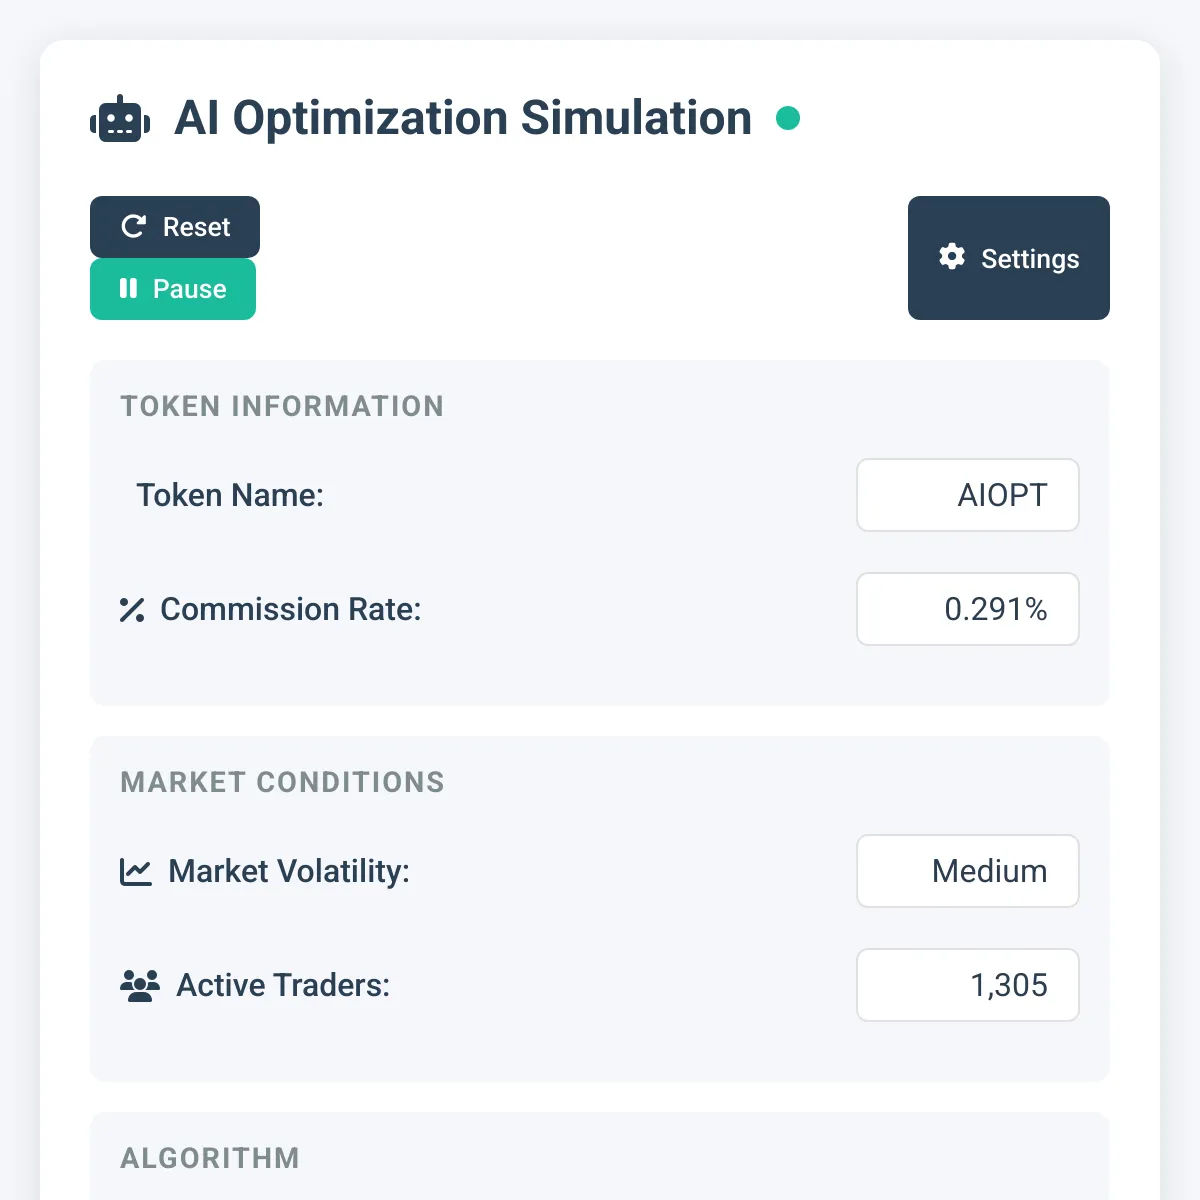Image resolution: width=1200 pixels, height=1200 pixels.
Task: Select the TOKEN INFORMATION section header
Action: pyautogui.click(x=282, y=407)
